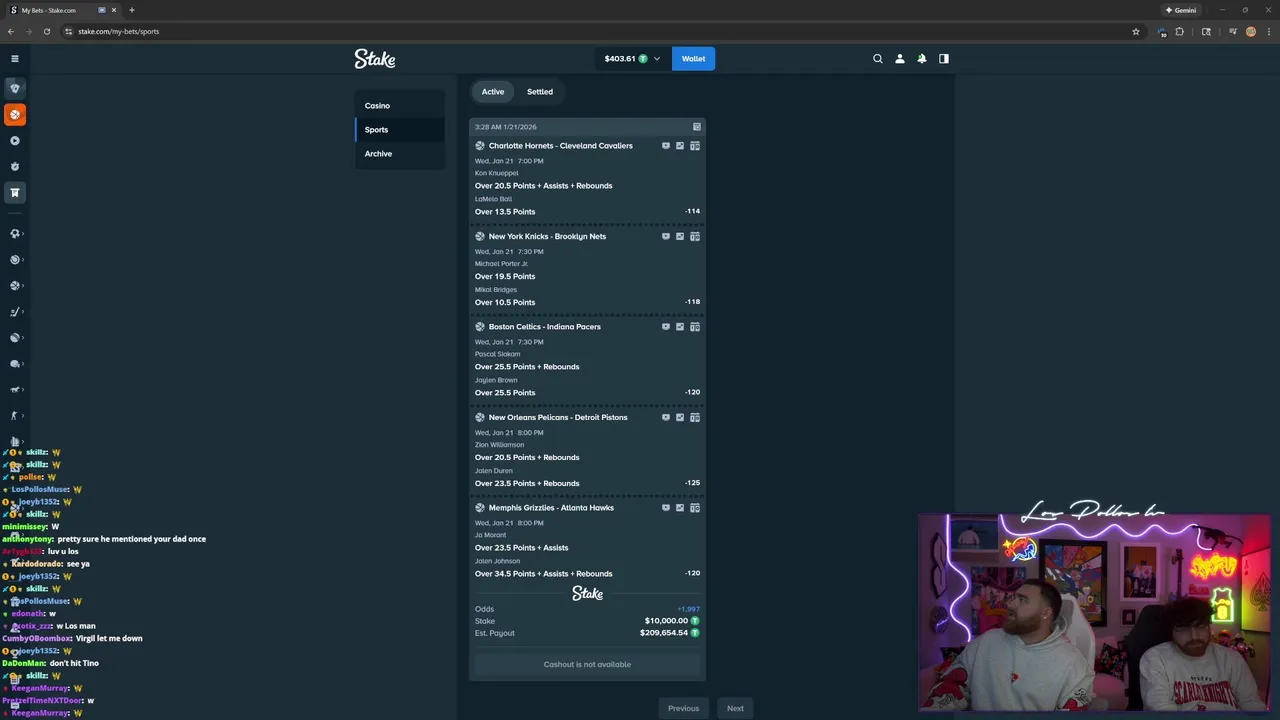Click the $209,654.54 estimated payout value

point(664,633)
